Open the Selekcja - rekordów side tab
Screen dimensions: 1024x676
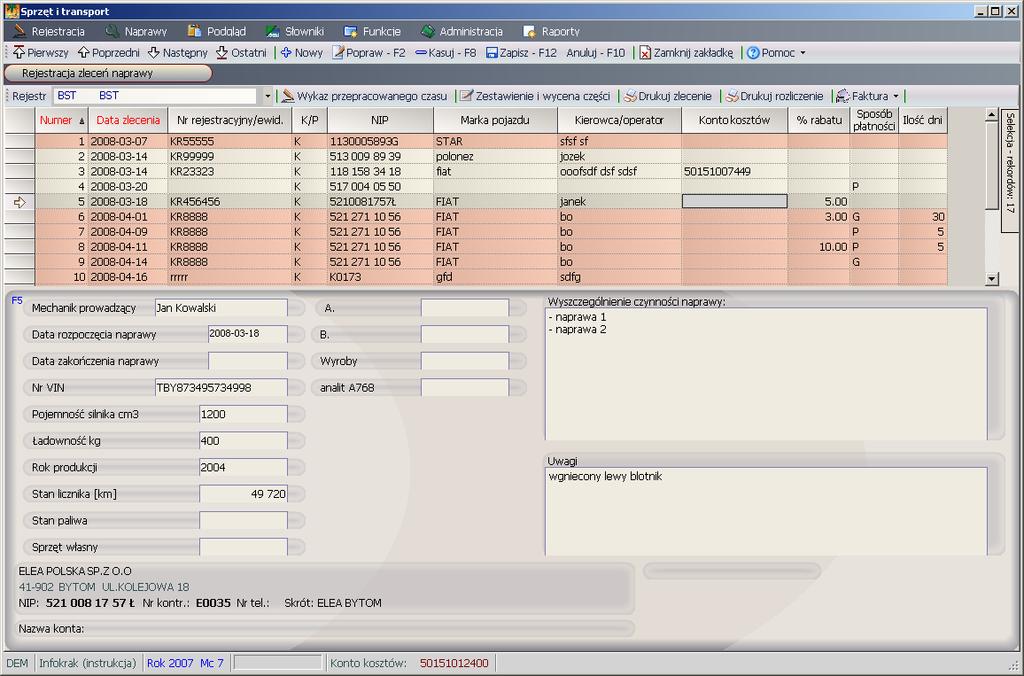point(1010,170)
